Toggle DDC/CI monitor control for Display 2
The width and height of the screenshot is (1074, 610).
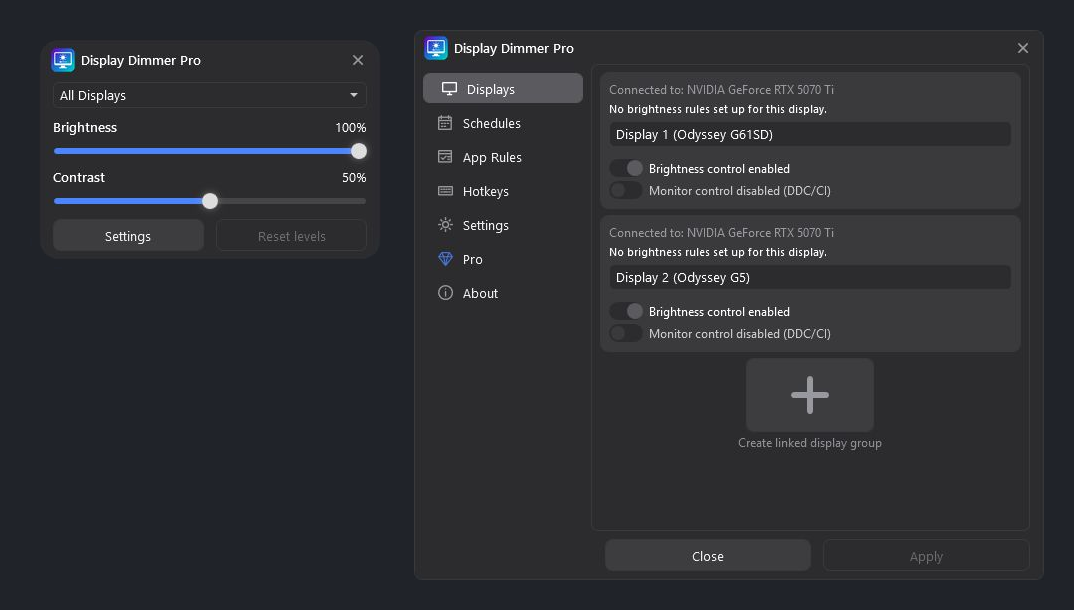[x=626, y=333]
